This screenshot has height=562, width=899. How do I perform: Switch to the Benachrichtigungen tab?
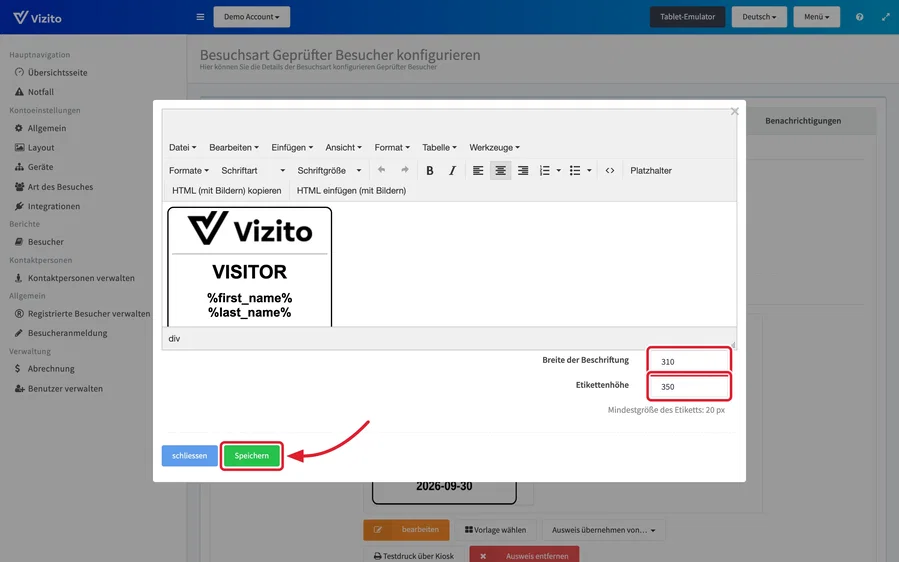tap(803, 120)
